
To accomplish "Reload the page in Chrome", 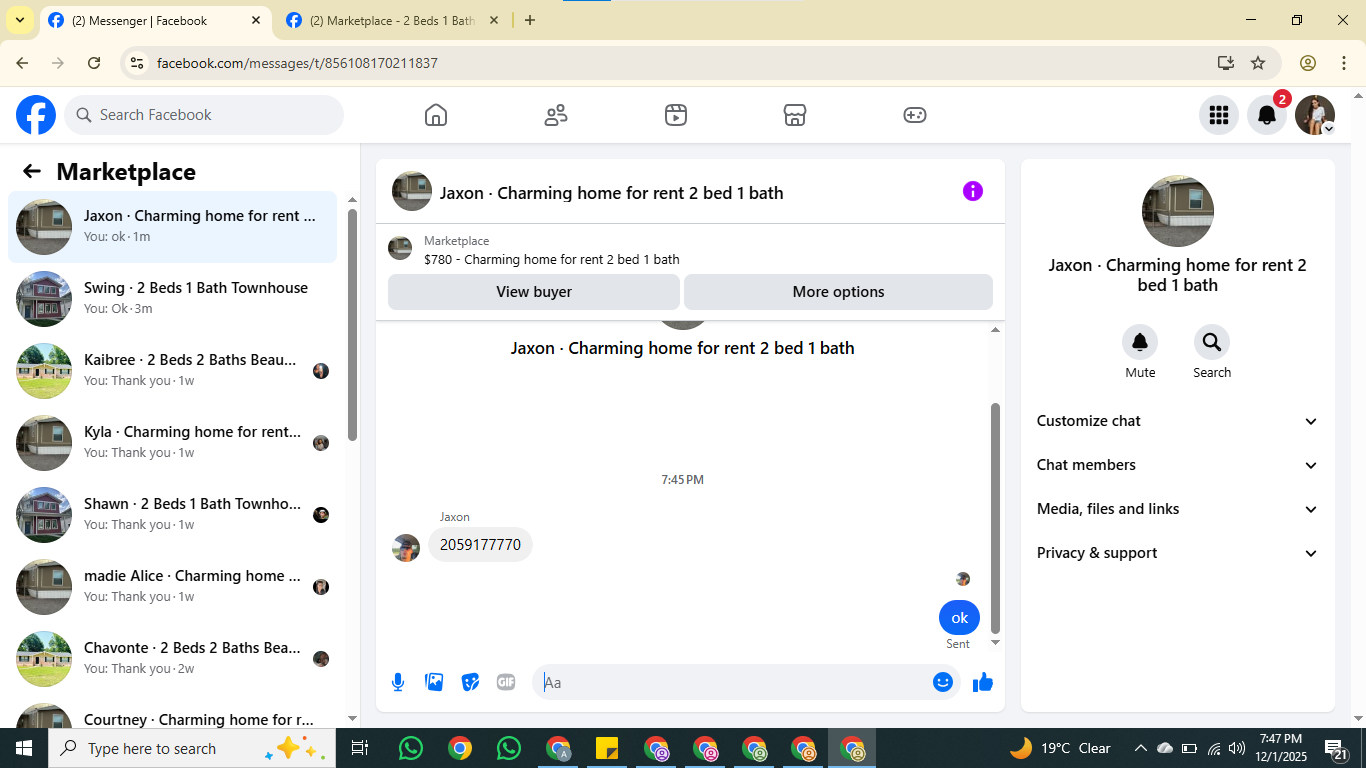I will click(x=94, y=63).
